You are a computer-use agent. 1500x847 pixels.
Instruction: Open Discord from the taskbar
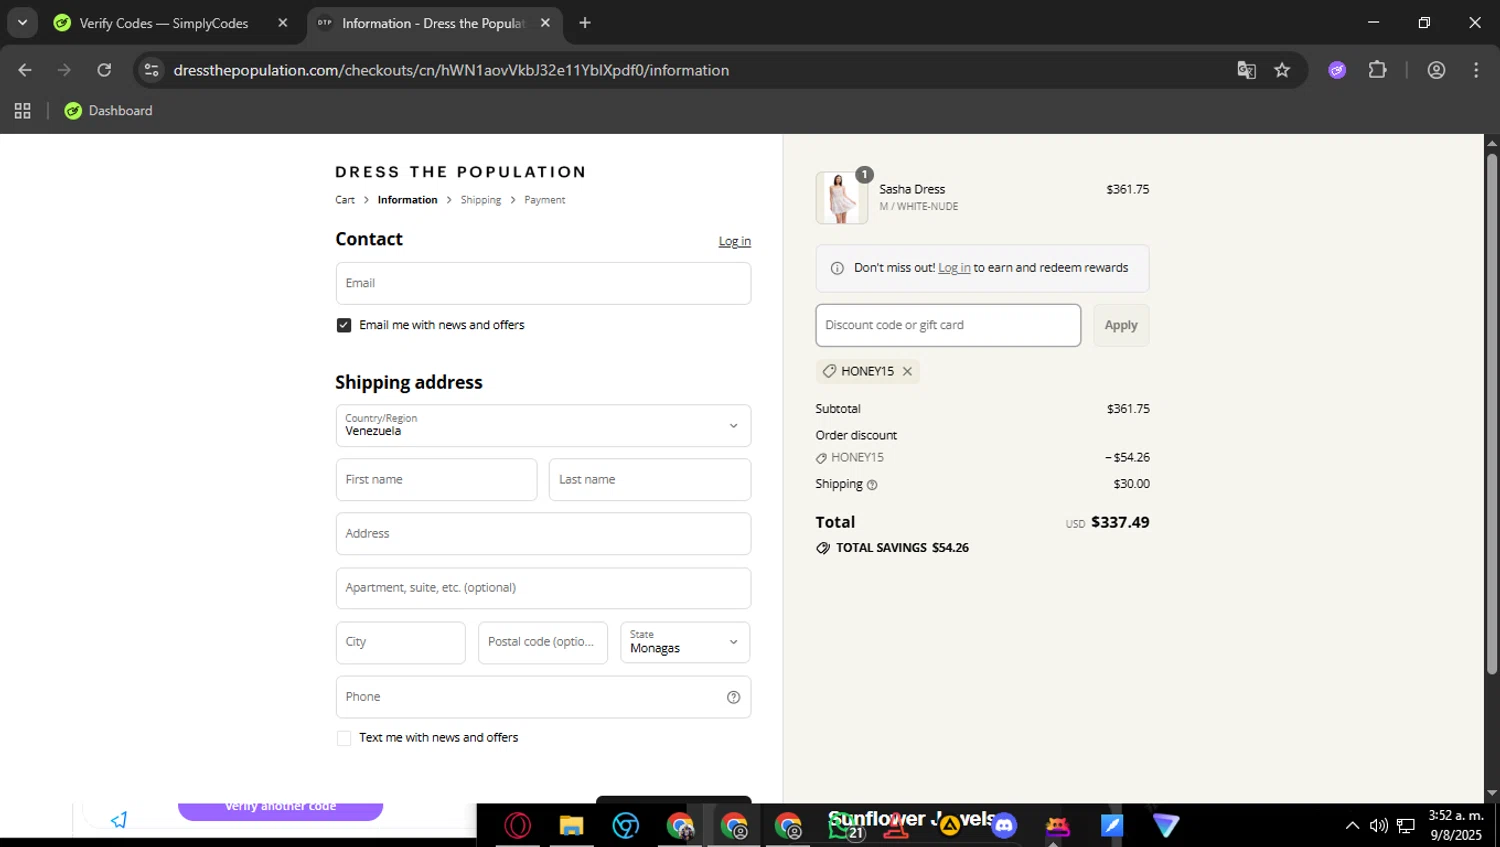point(1004,826)
